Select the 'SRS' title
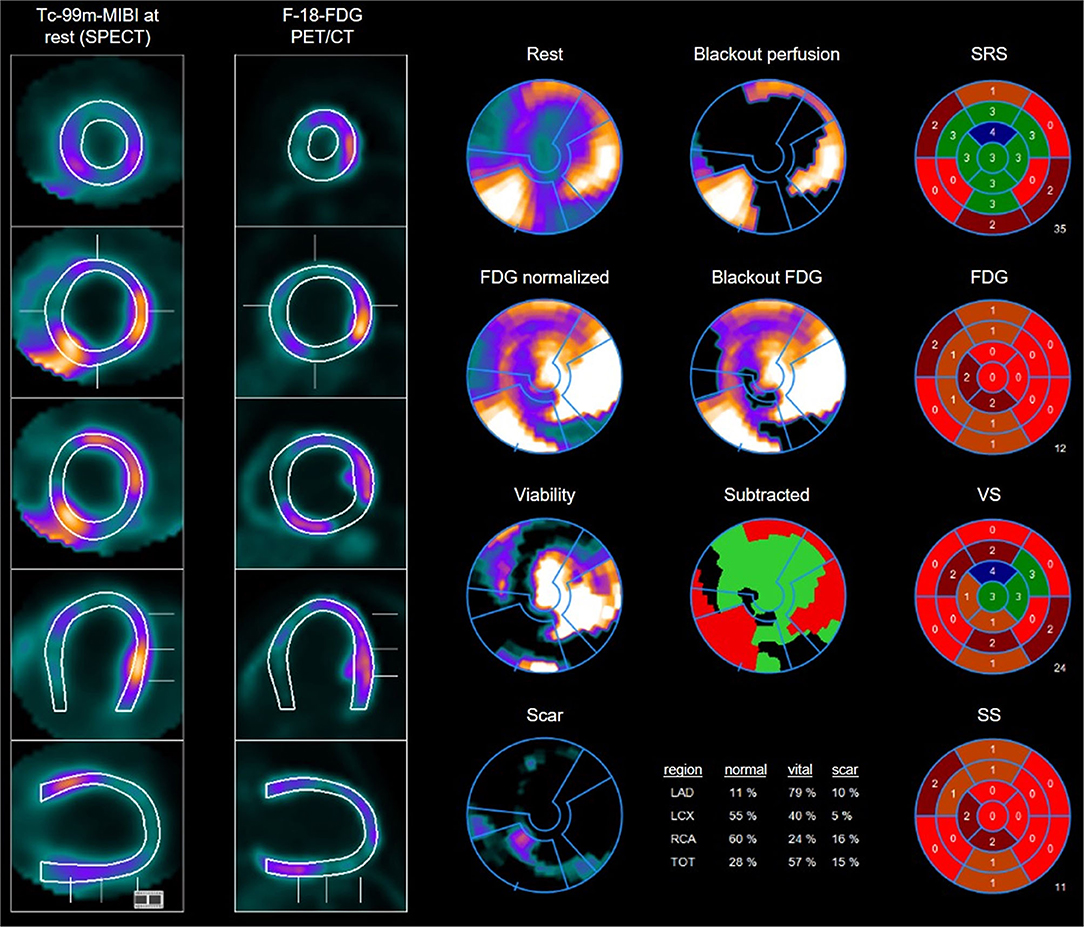The image size is (1084, 927). pyautogui.click(x=989, y=54)
